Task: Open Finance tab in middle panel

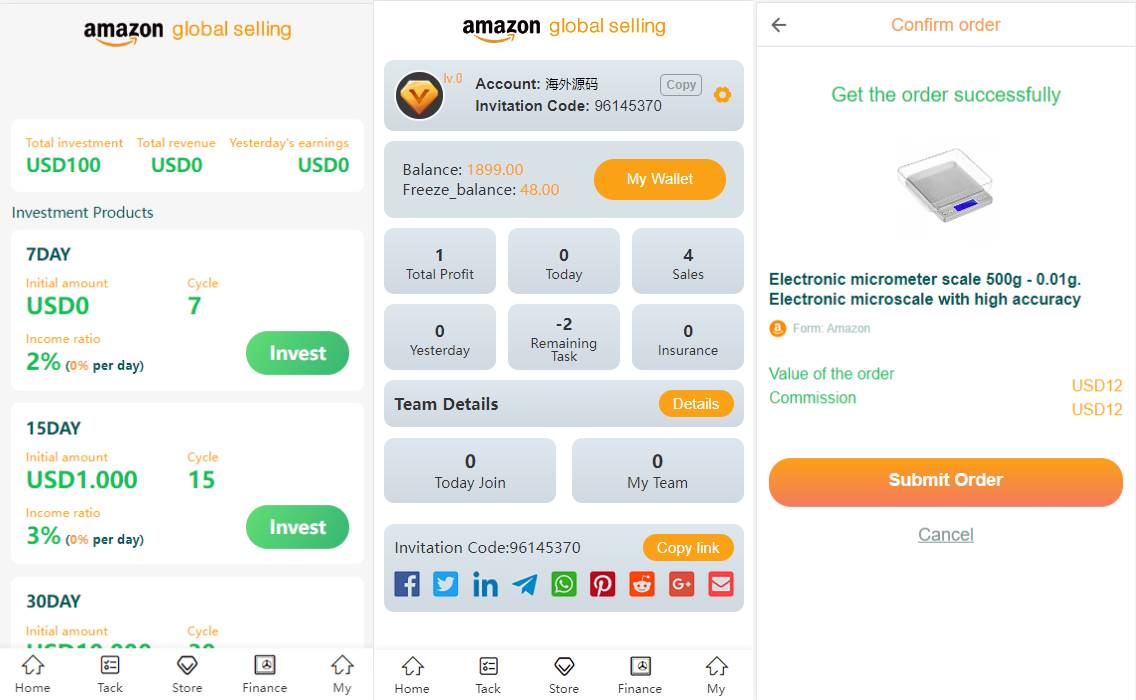Action: click(640, 675)
